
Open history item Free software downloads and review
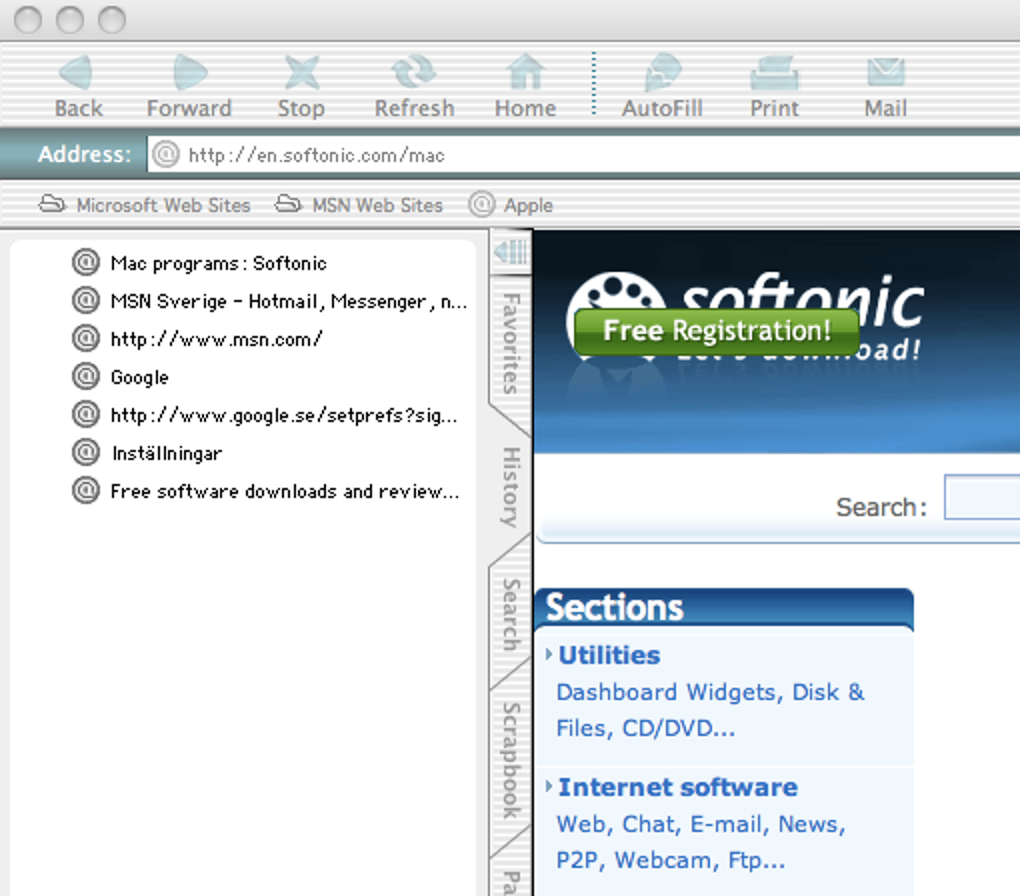[285, 491]
